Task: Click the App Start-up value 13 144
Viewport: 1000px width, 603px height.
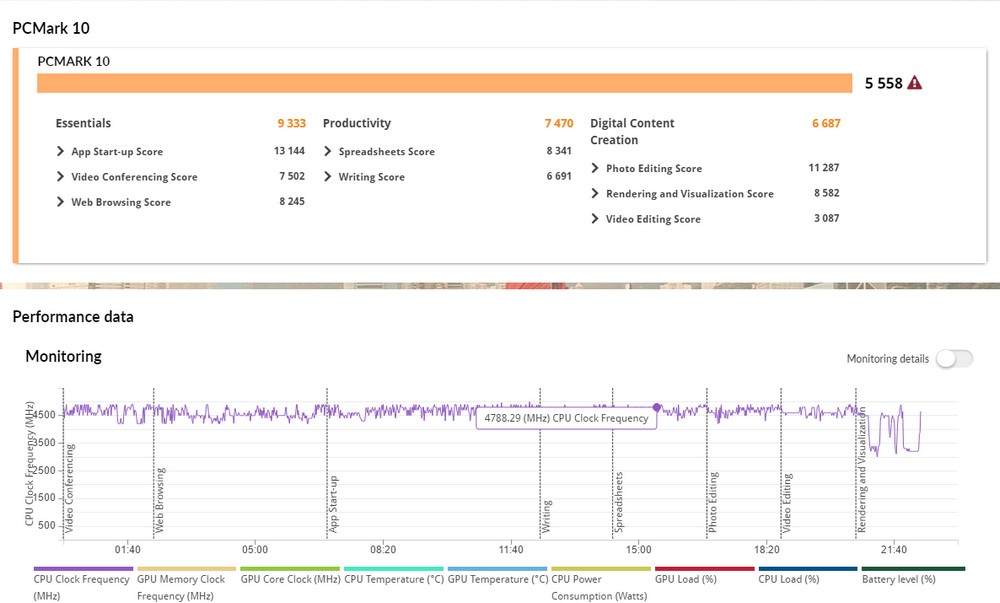Action: 289,151
